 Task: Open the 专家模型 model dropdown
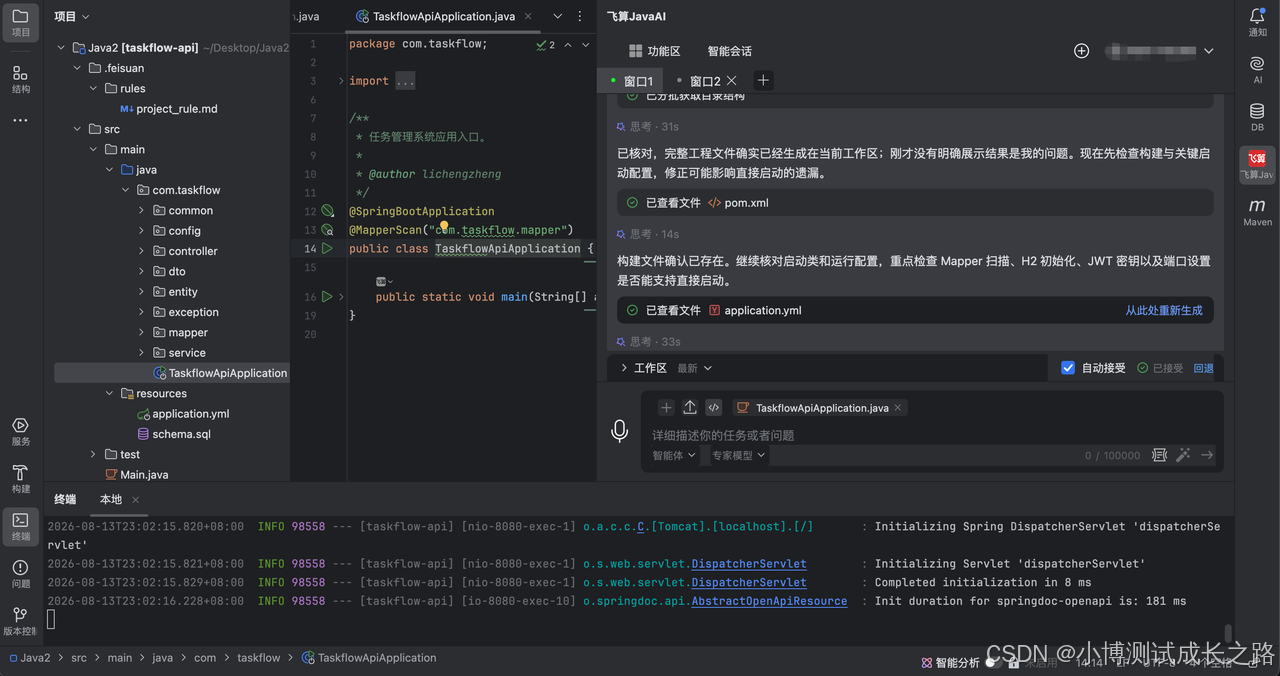pos(739,455)
